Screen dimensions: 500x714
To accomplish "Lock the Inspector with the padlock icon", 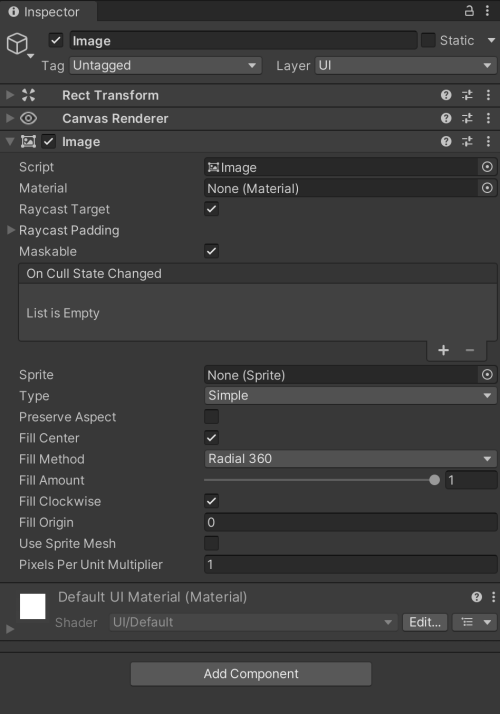I will 469,11.
